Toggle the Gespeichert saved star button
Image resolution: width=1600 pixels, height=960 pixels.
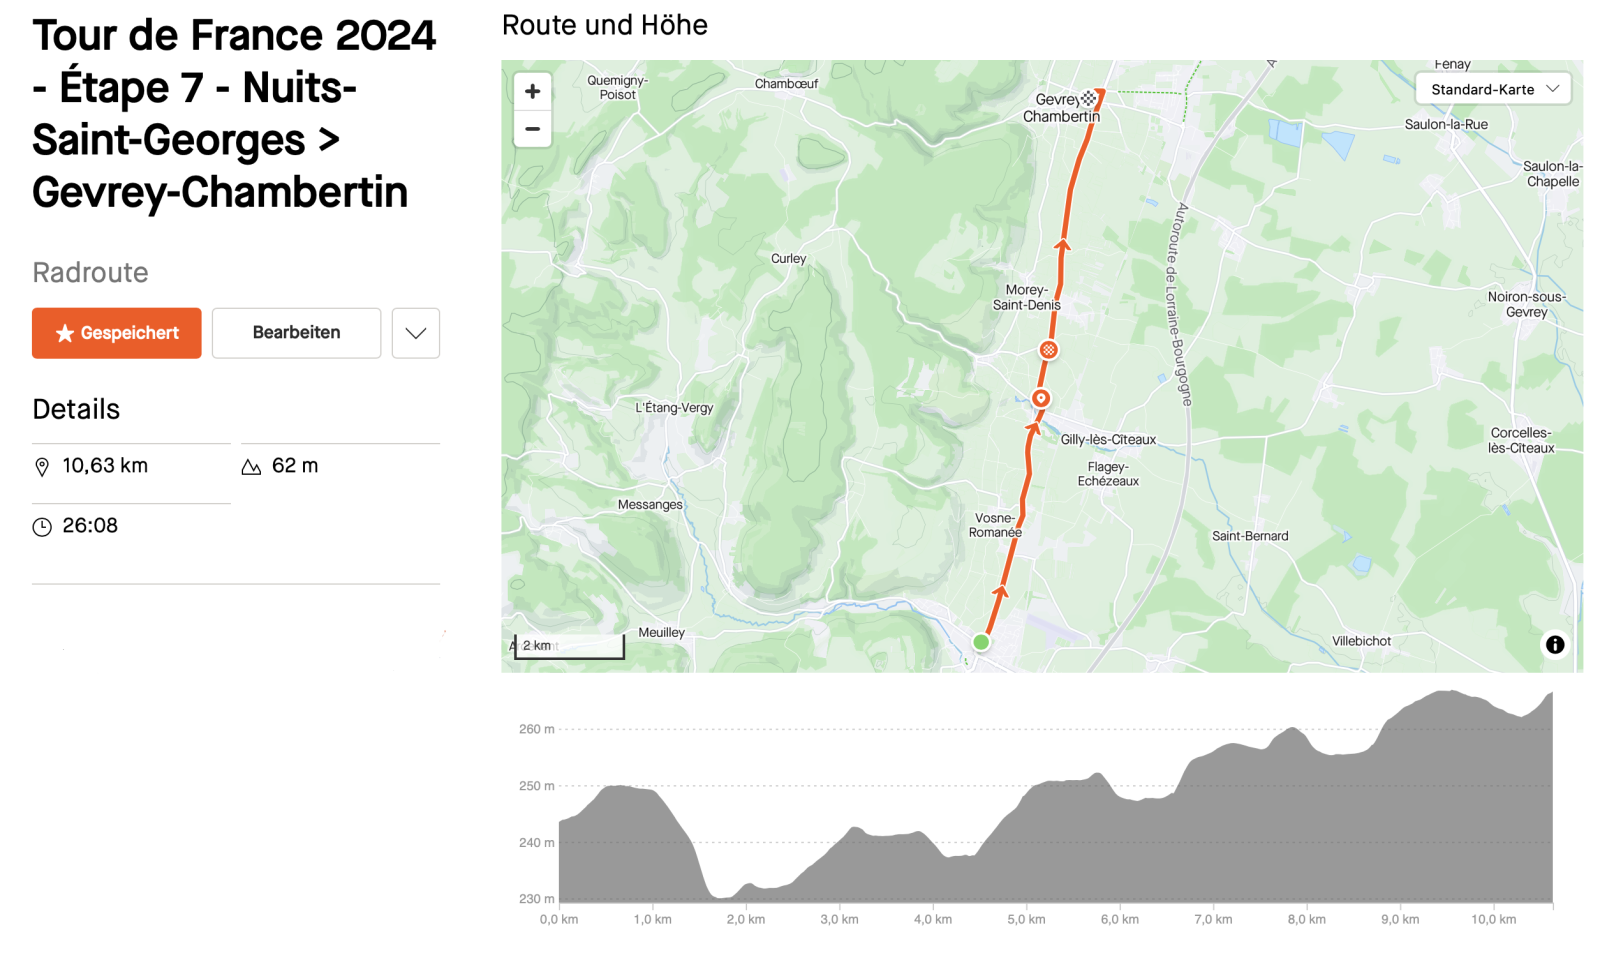click(x=117, y=333)
